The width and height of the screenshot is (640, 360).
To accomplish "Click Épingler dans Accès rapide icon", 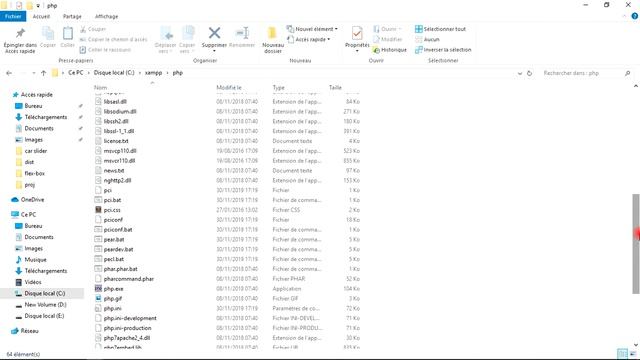I will (x=20, y=33).
